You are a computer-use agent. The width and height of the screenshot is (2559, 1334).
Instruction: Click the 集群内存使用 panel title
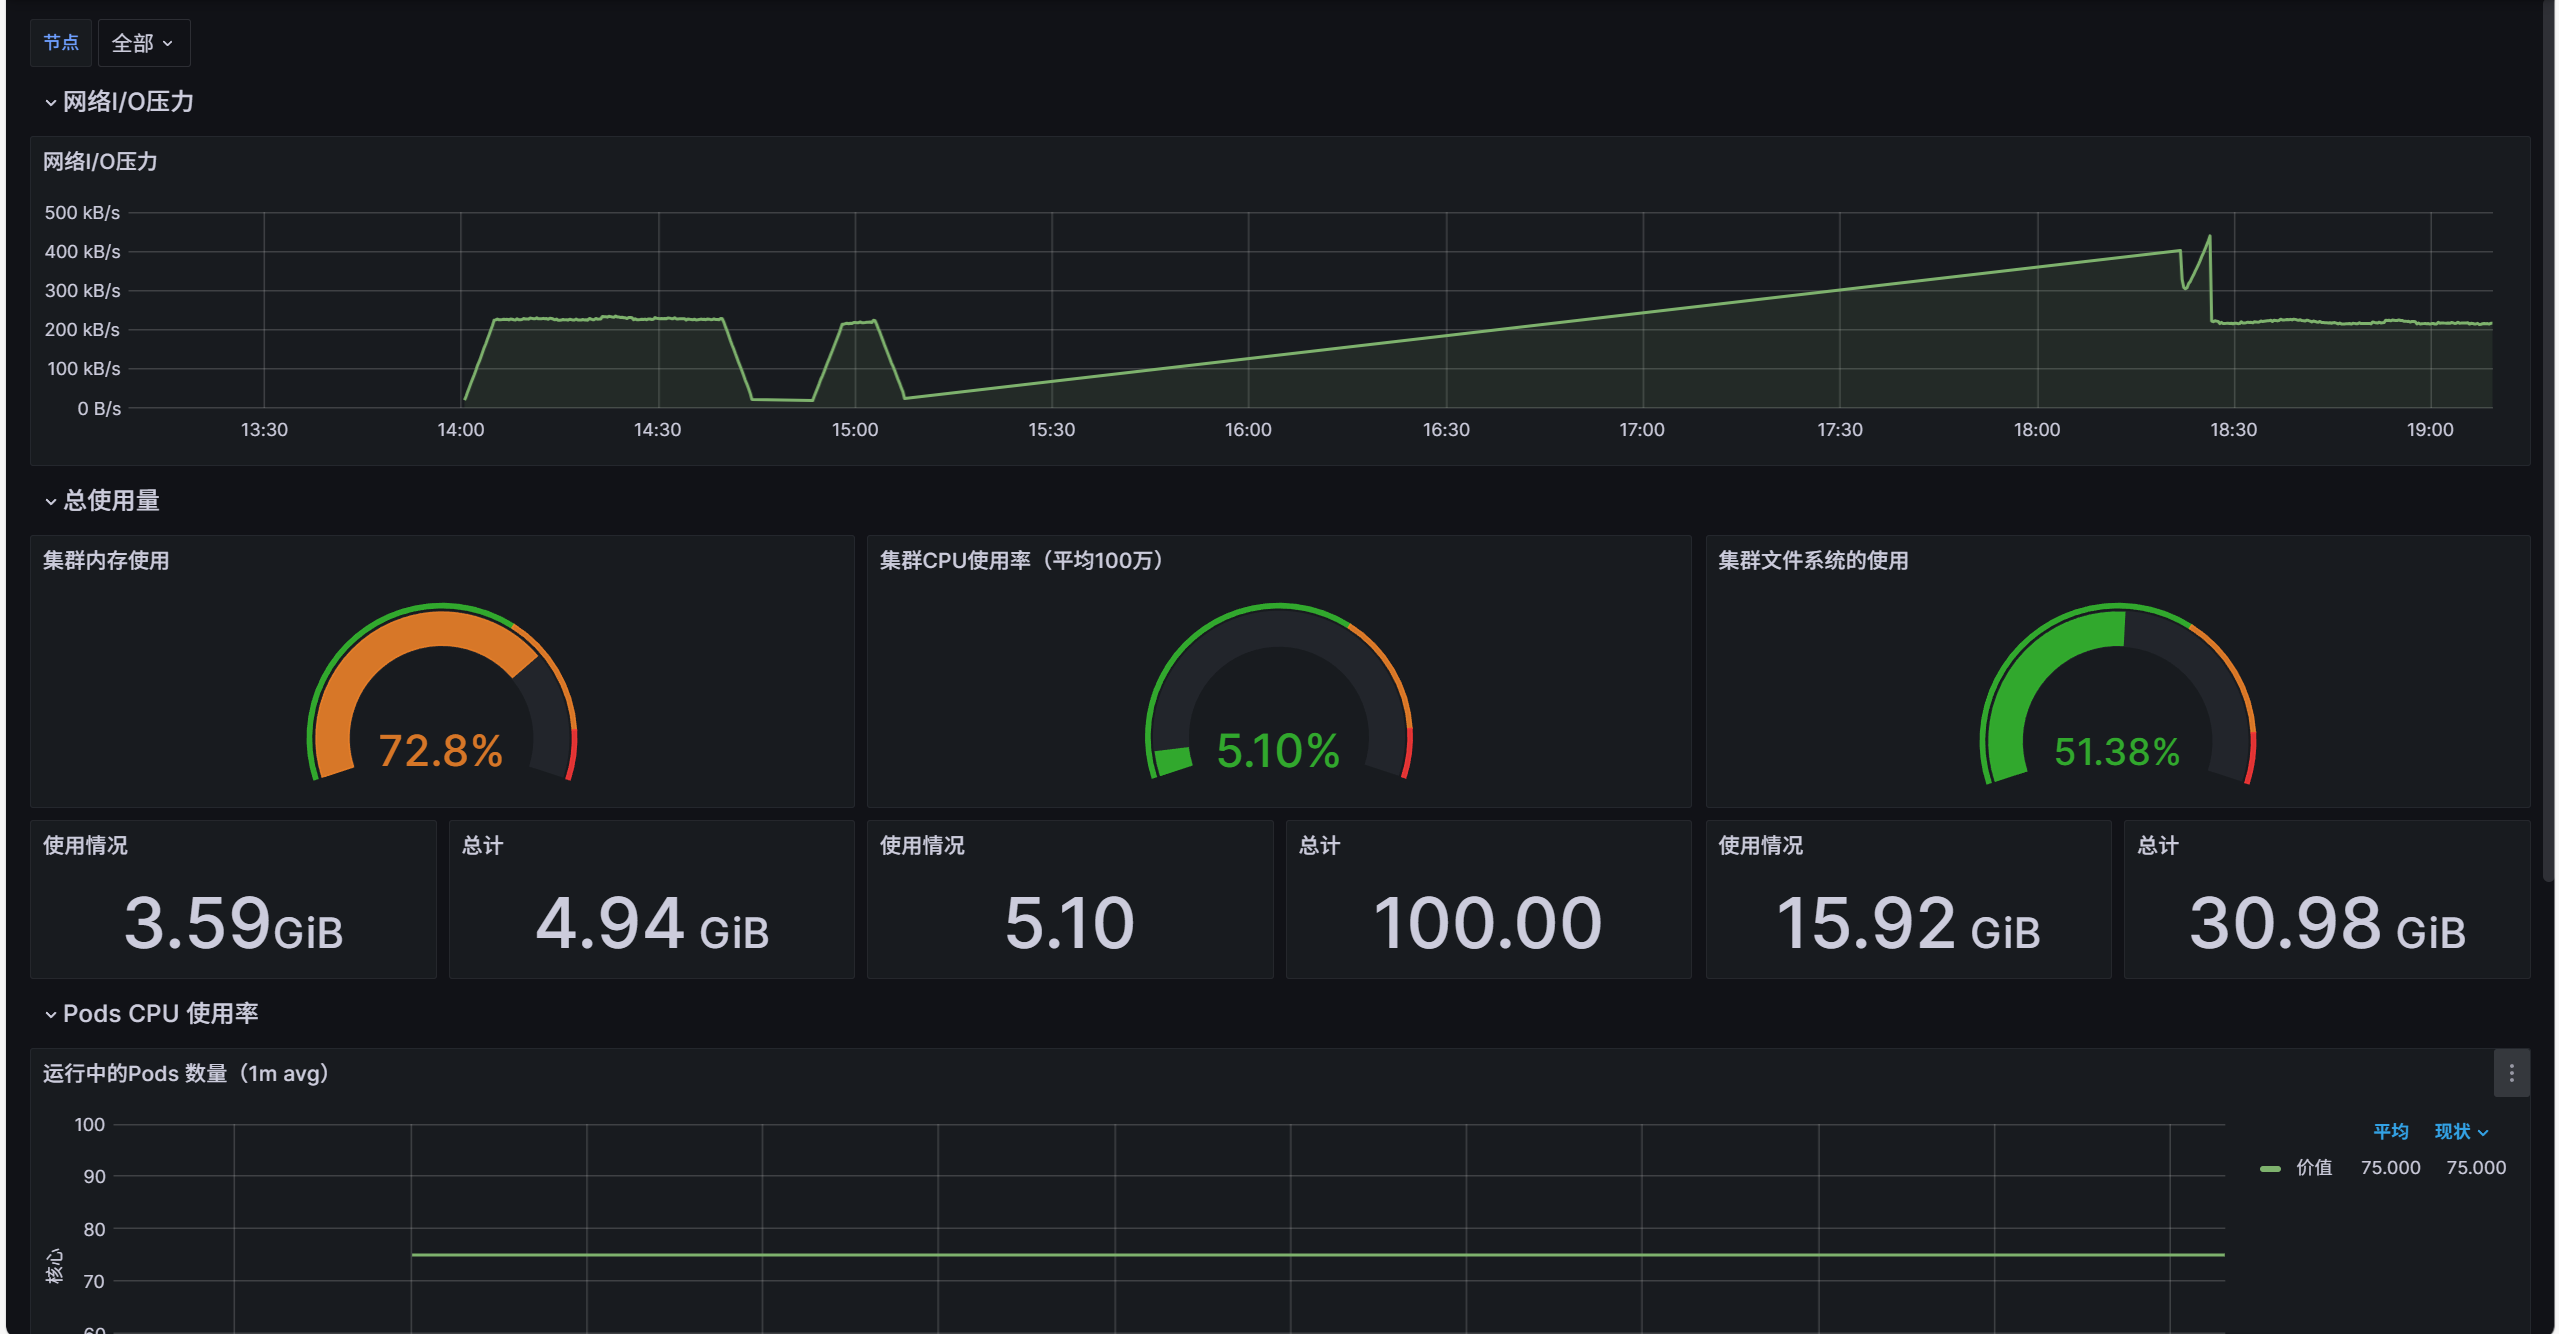tap(106, 560)
